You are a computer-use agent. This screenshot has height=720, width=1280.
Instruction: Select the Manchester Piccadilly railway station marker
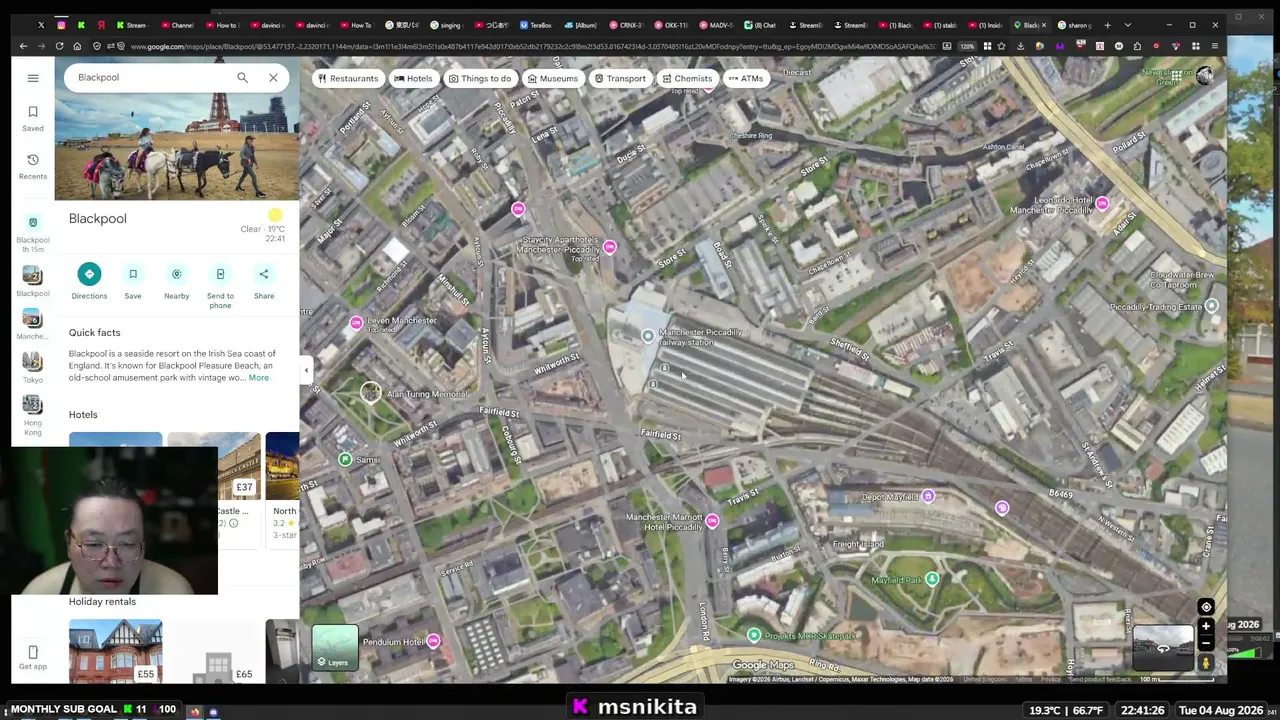coord(648,337)
